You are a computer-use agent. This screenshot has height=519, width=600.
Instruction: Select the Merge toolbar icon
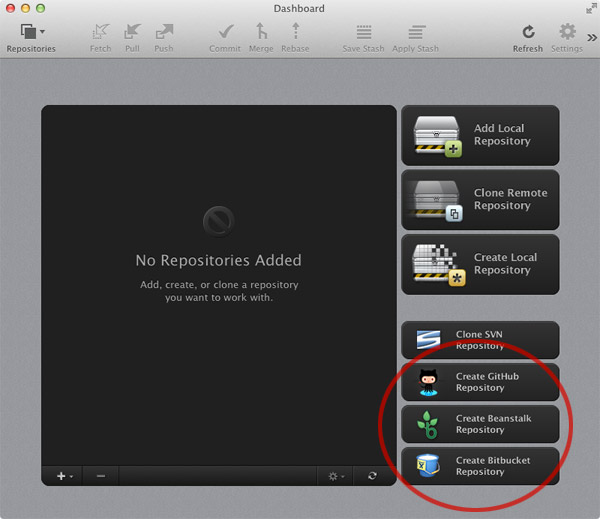pos(261,34)
